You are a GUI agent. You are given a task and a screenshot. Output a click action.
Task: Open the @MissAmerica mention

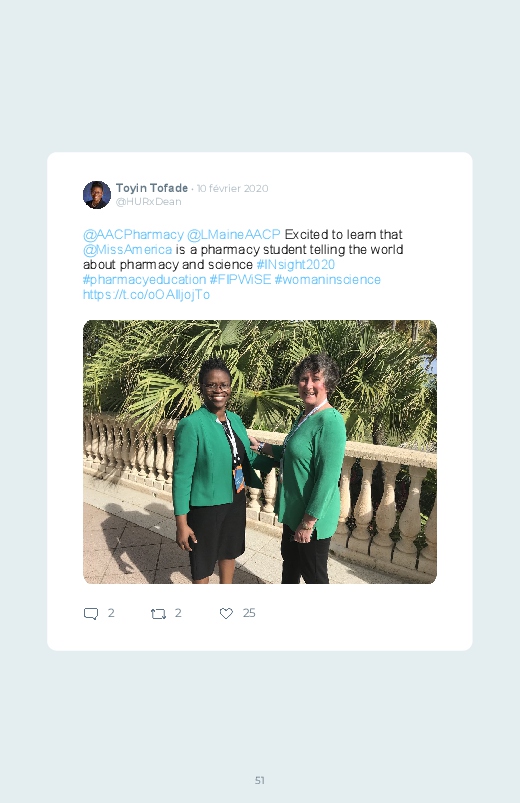(128, 249)
